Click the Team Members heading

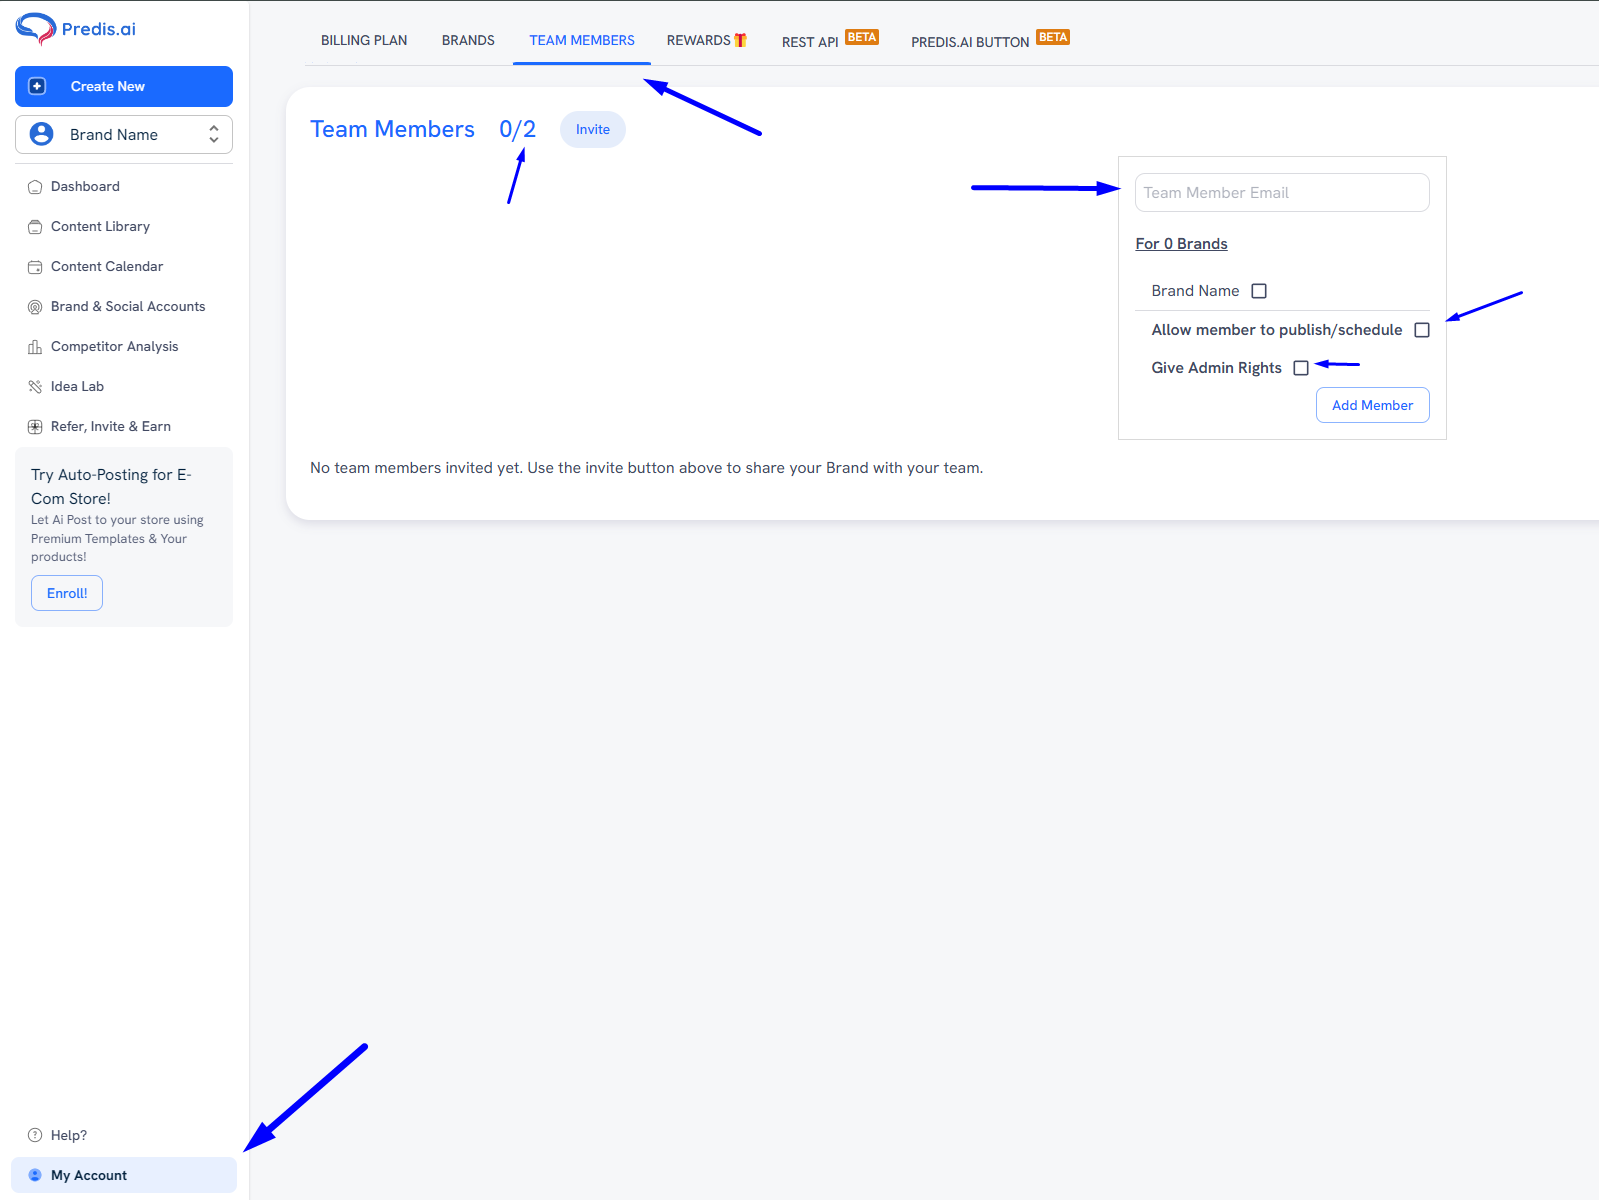click(x=392, y=129)
